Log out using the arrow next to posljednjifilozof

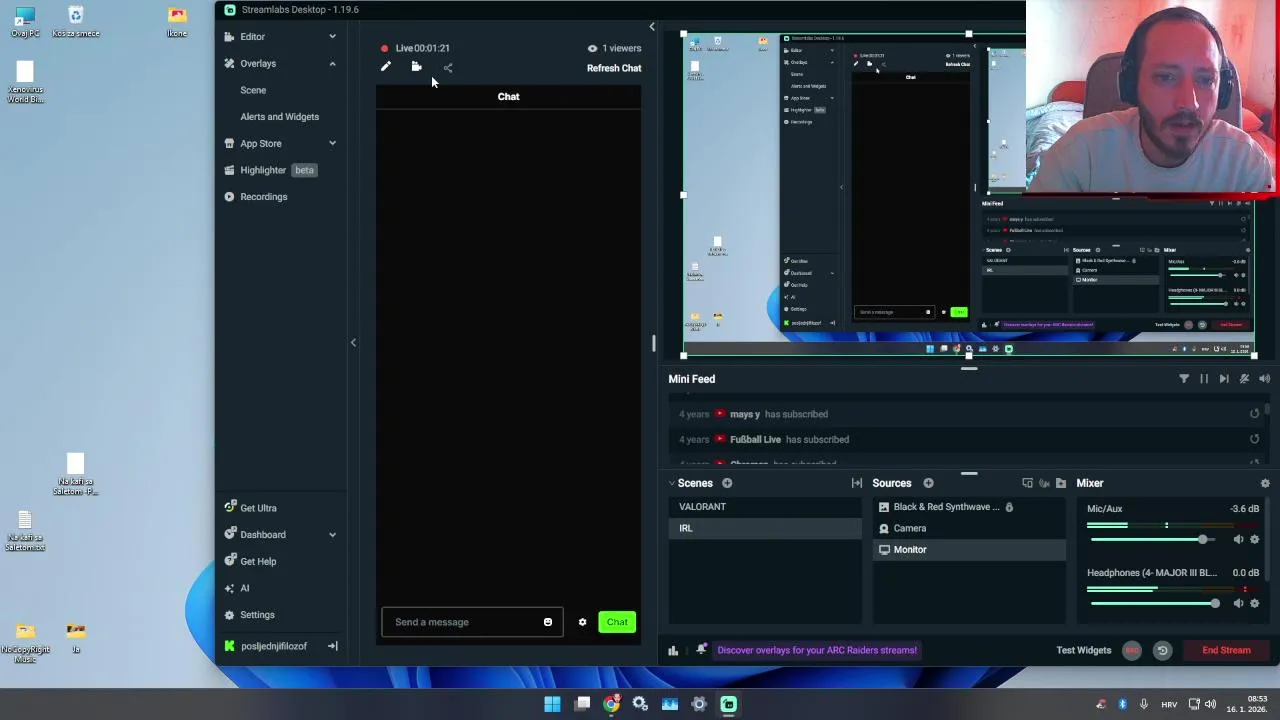coord(333,646)
